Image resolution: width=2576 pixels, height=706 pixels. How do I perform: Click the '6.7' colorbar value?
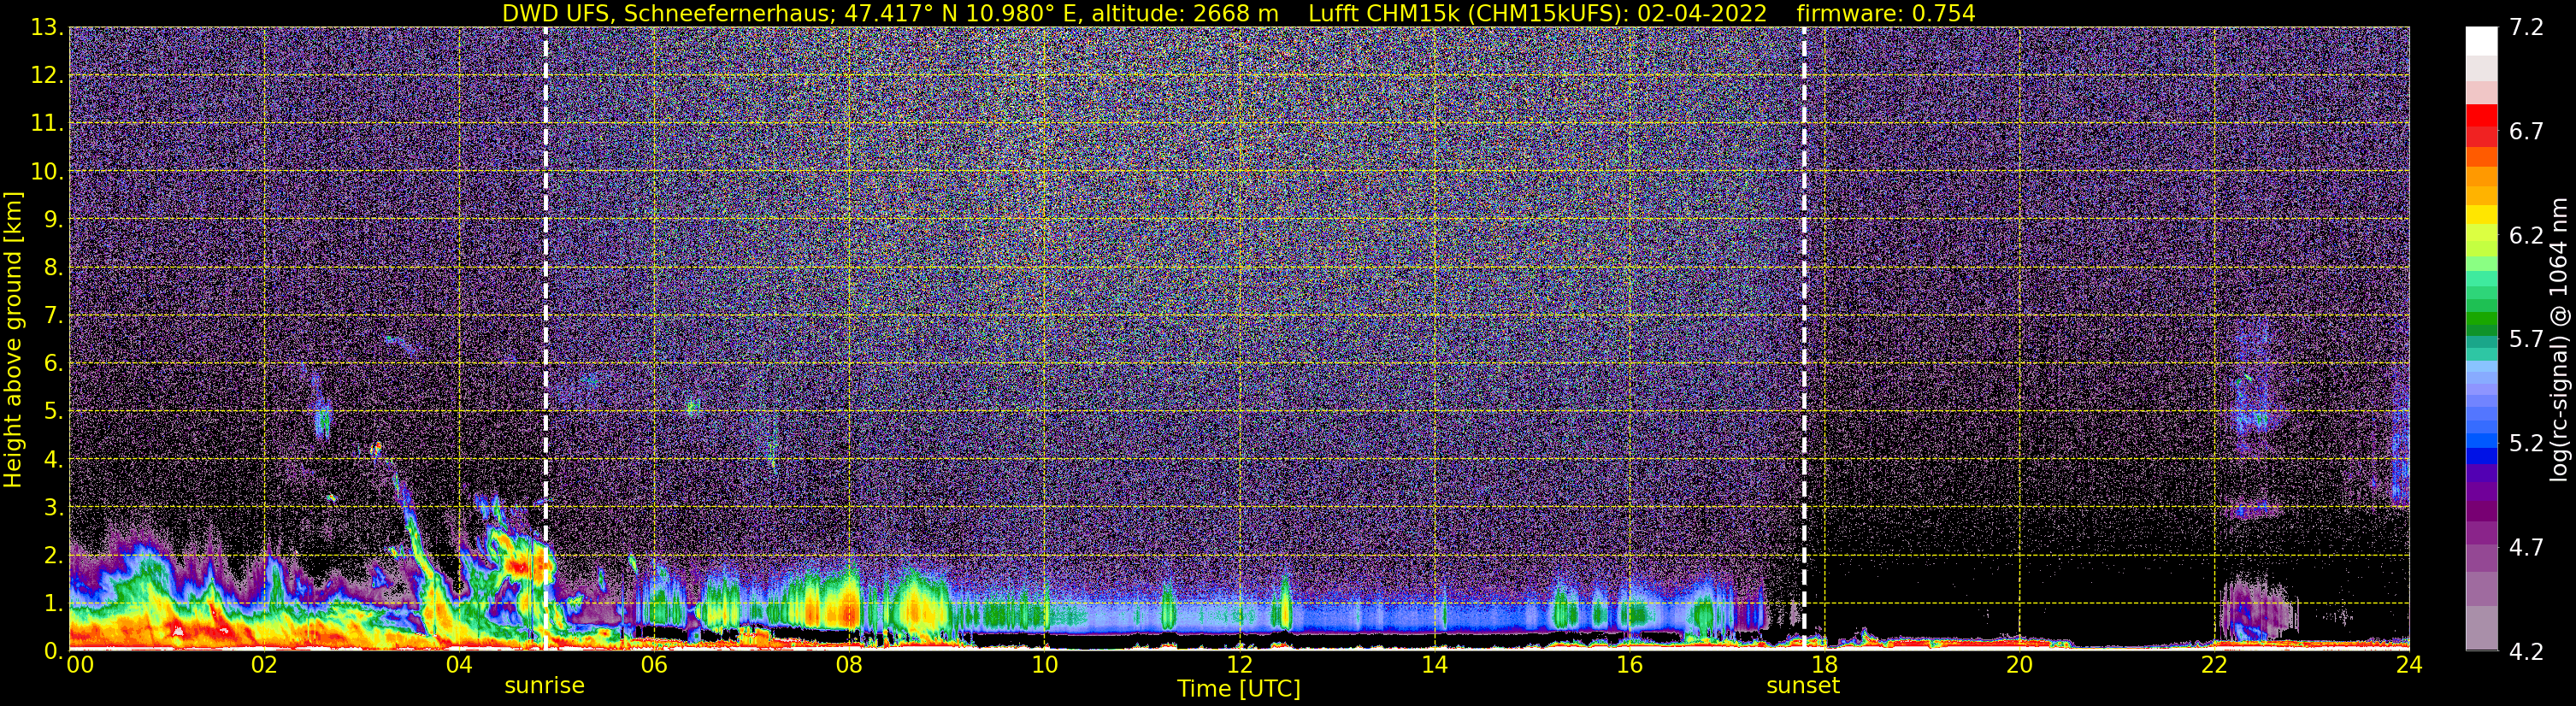point(2526,131)
